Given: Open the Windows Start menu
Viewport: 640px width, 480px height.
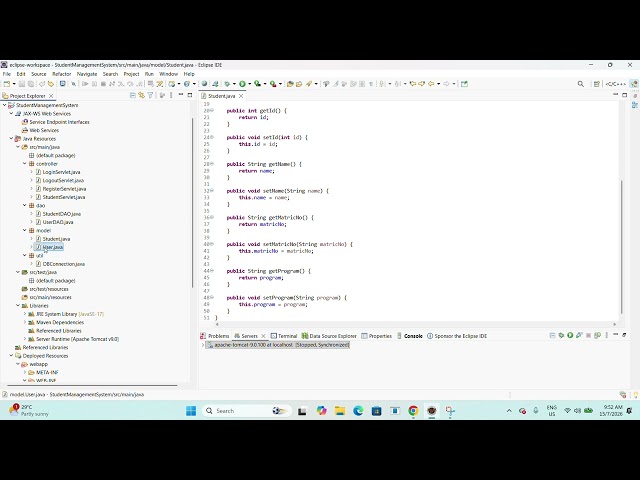Looking at the screenshot, I should point(191,411).
